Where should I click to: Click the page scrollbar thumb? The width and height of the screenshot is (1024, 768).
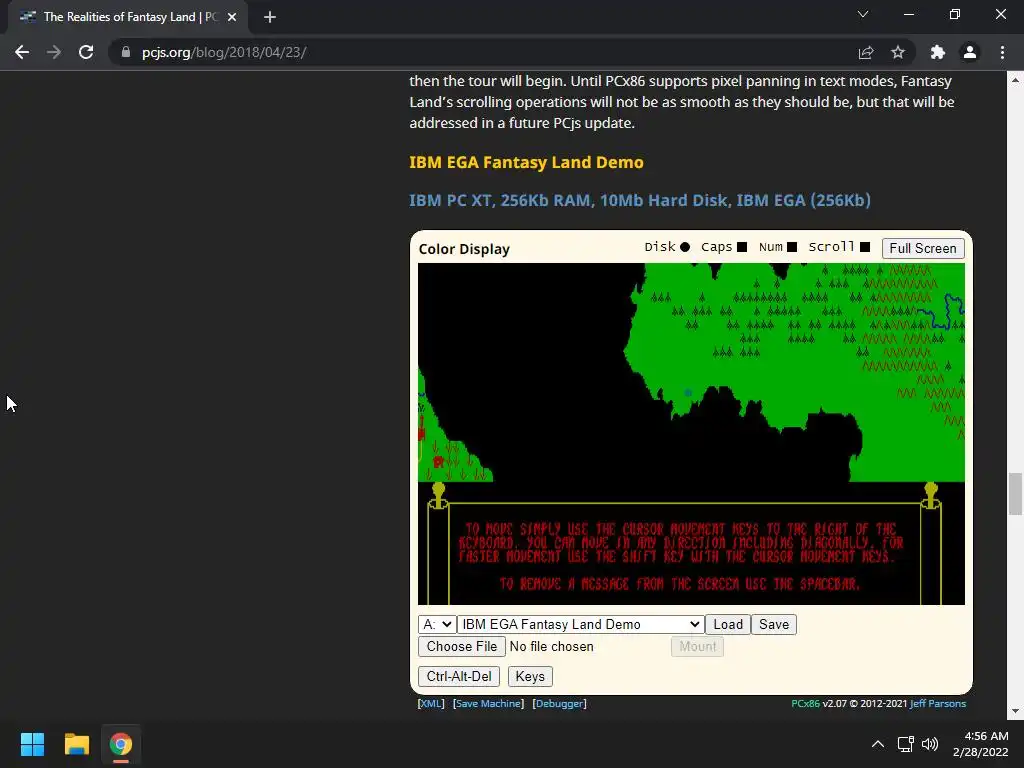(1015, 494)
